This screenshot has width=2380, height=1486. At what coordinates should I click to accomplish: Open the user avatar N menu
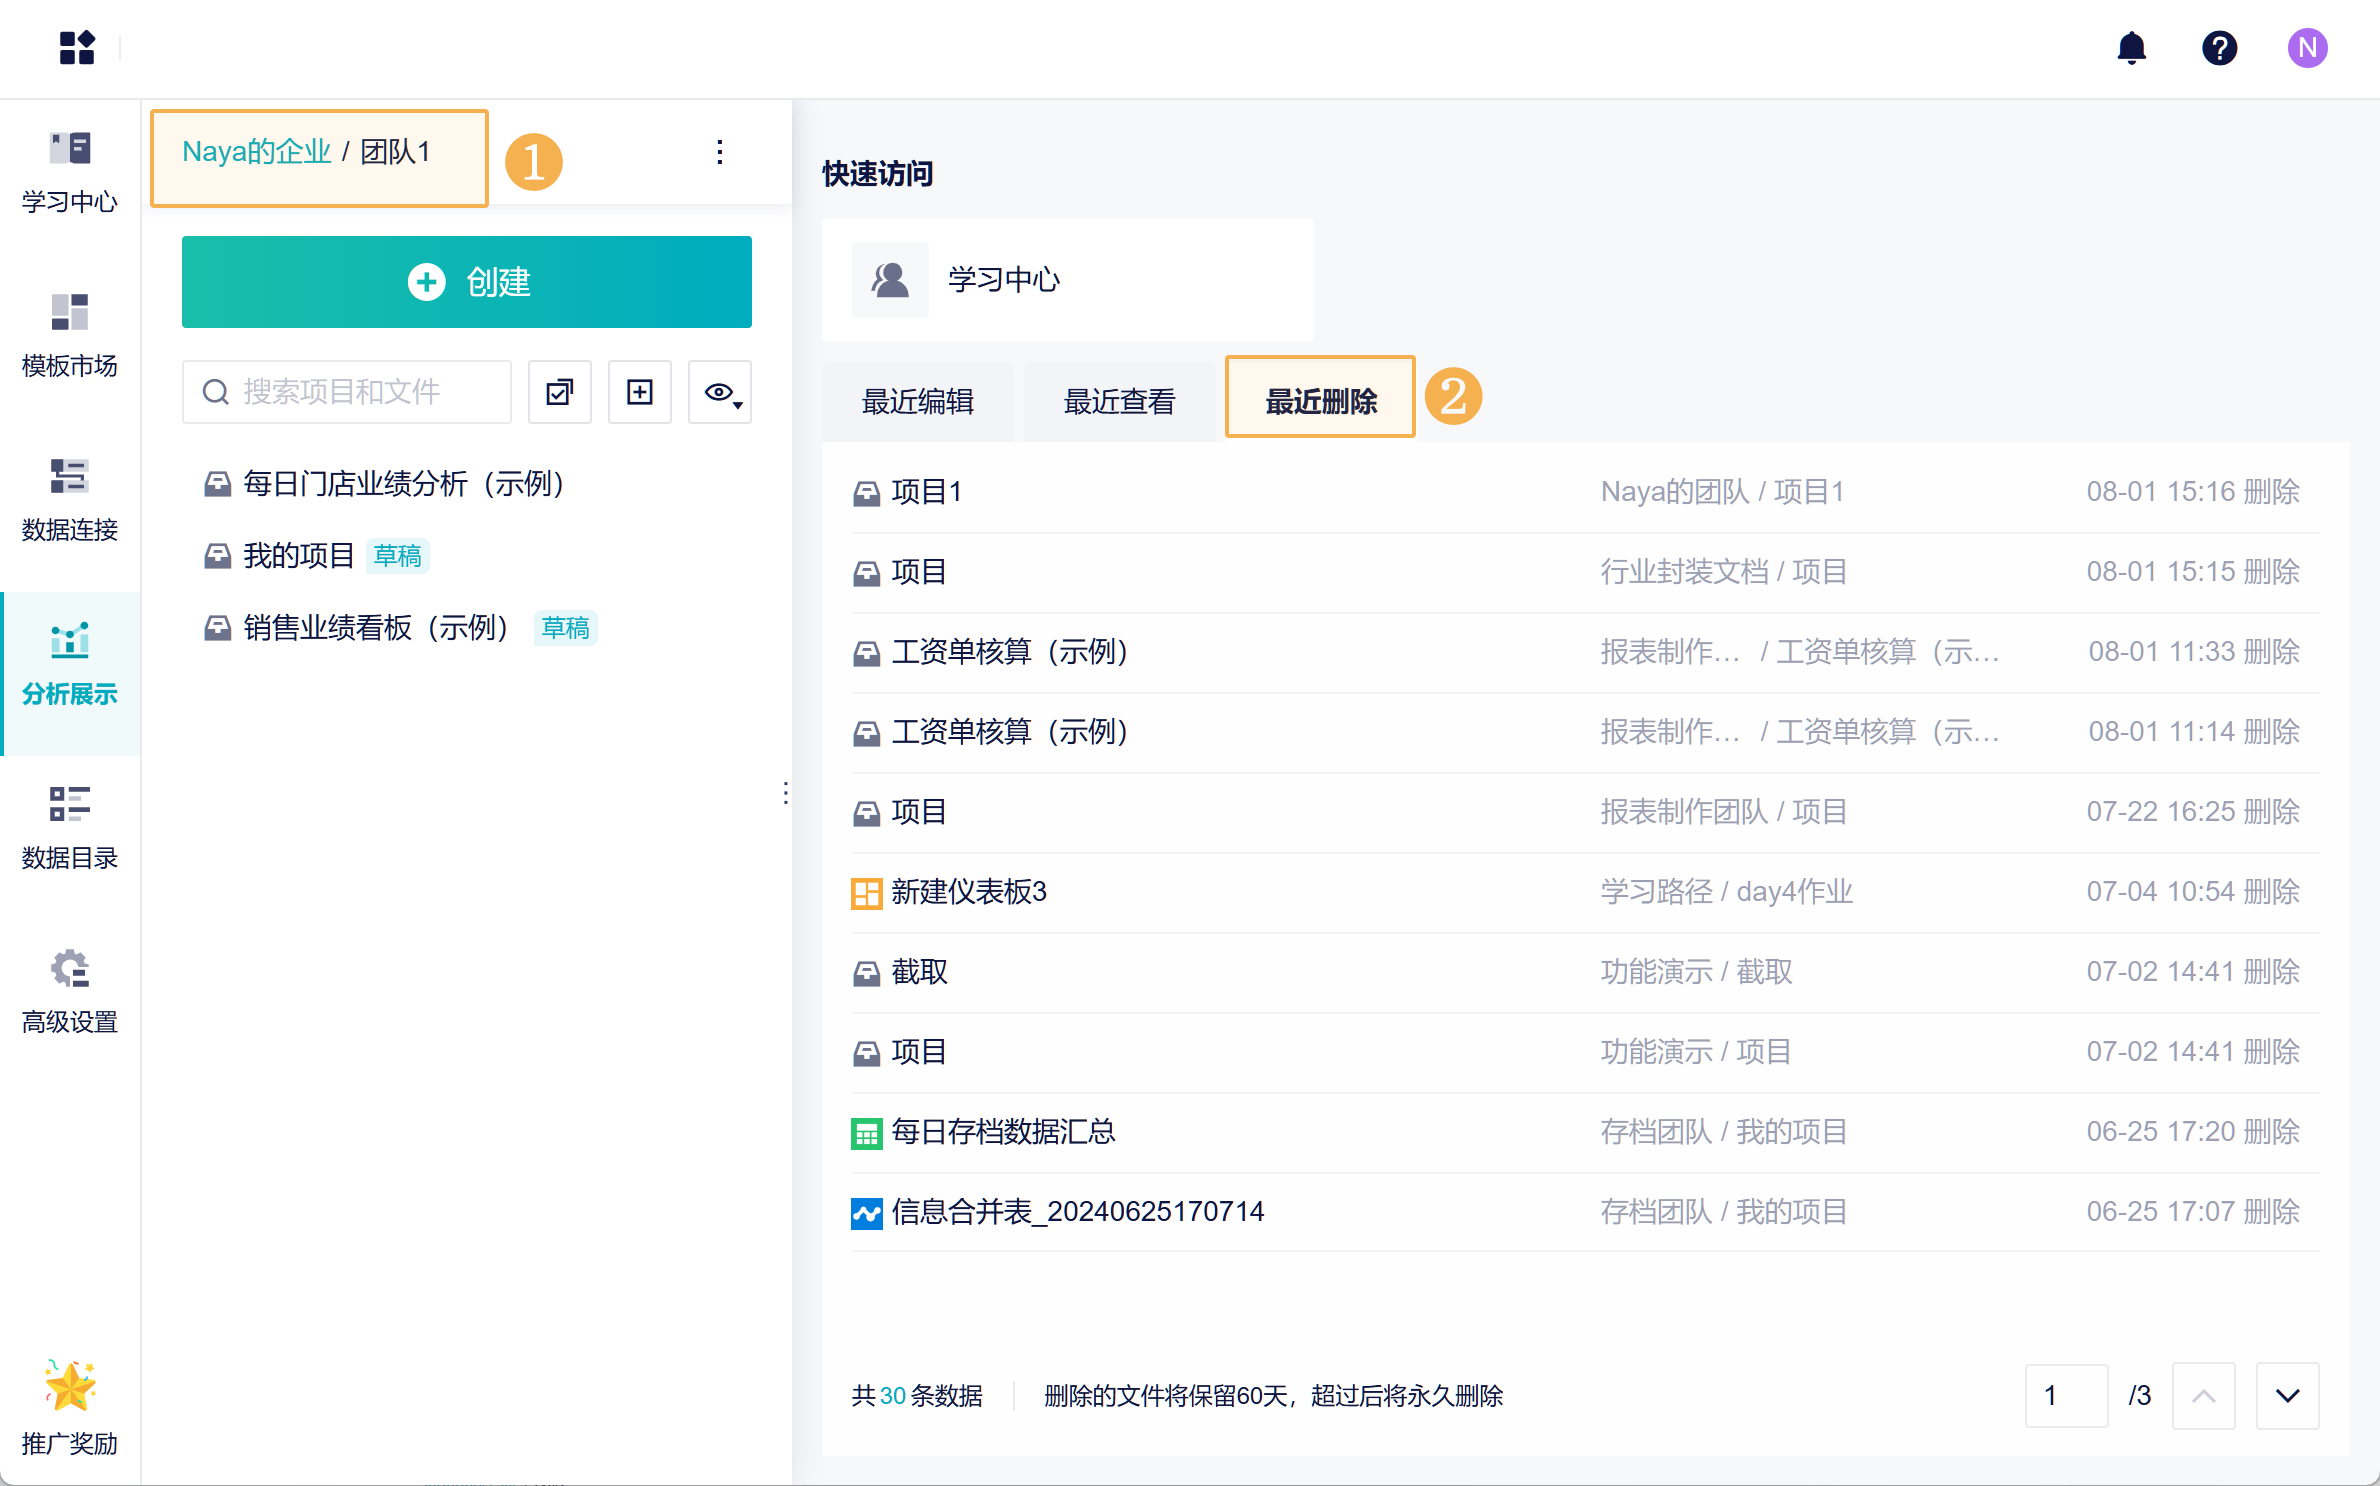[2306, 48]
